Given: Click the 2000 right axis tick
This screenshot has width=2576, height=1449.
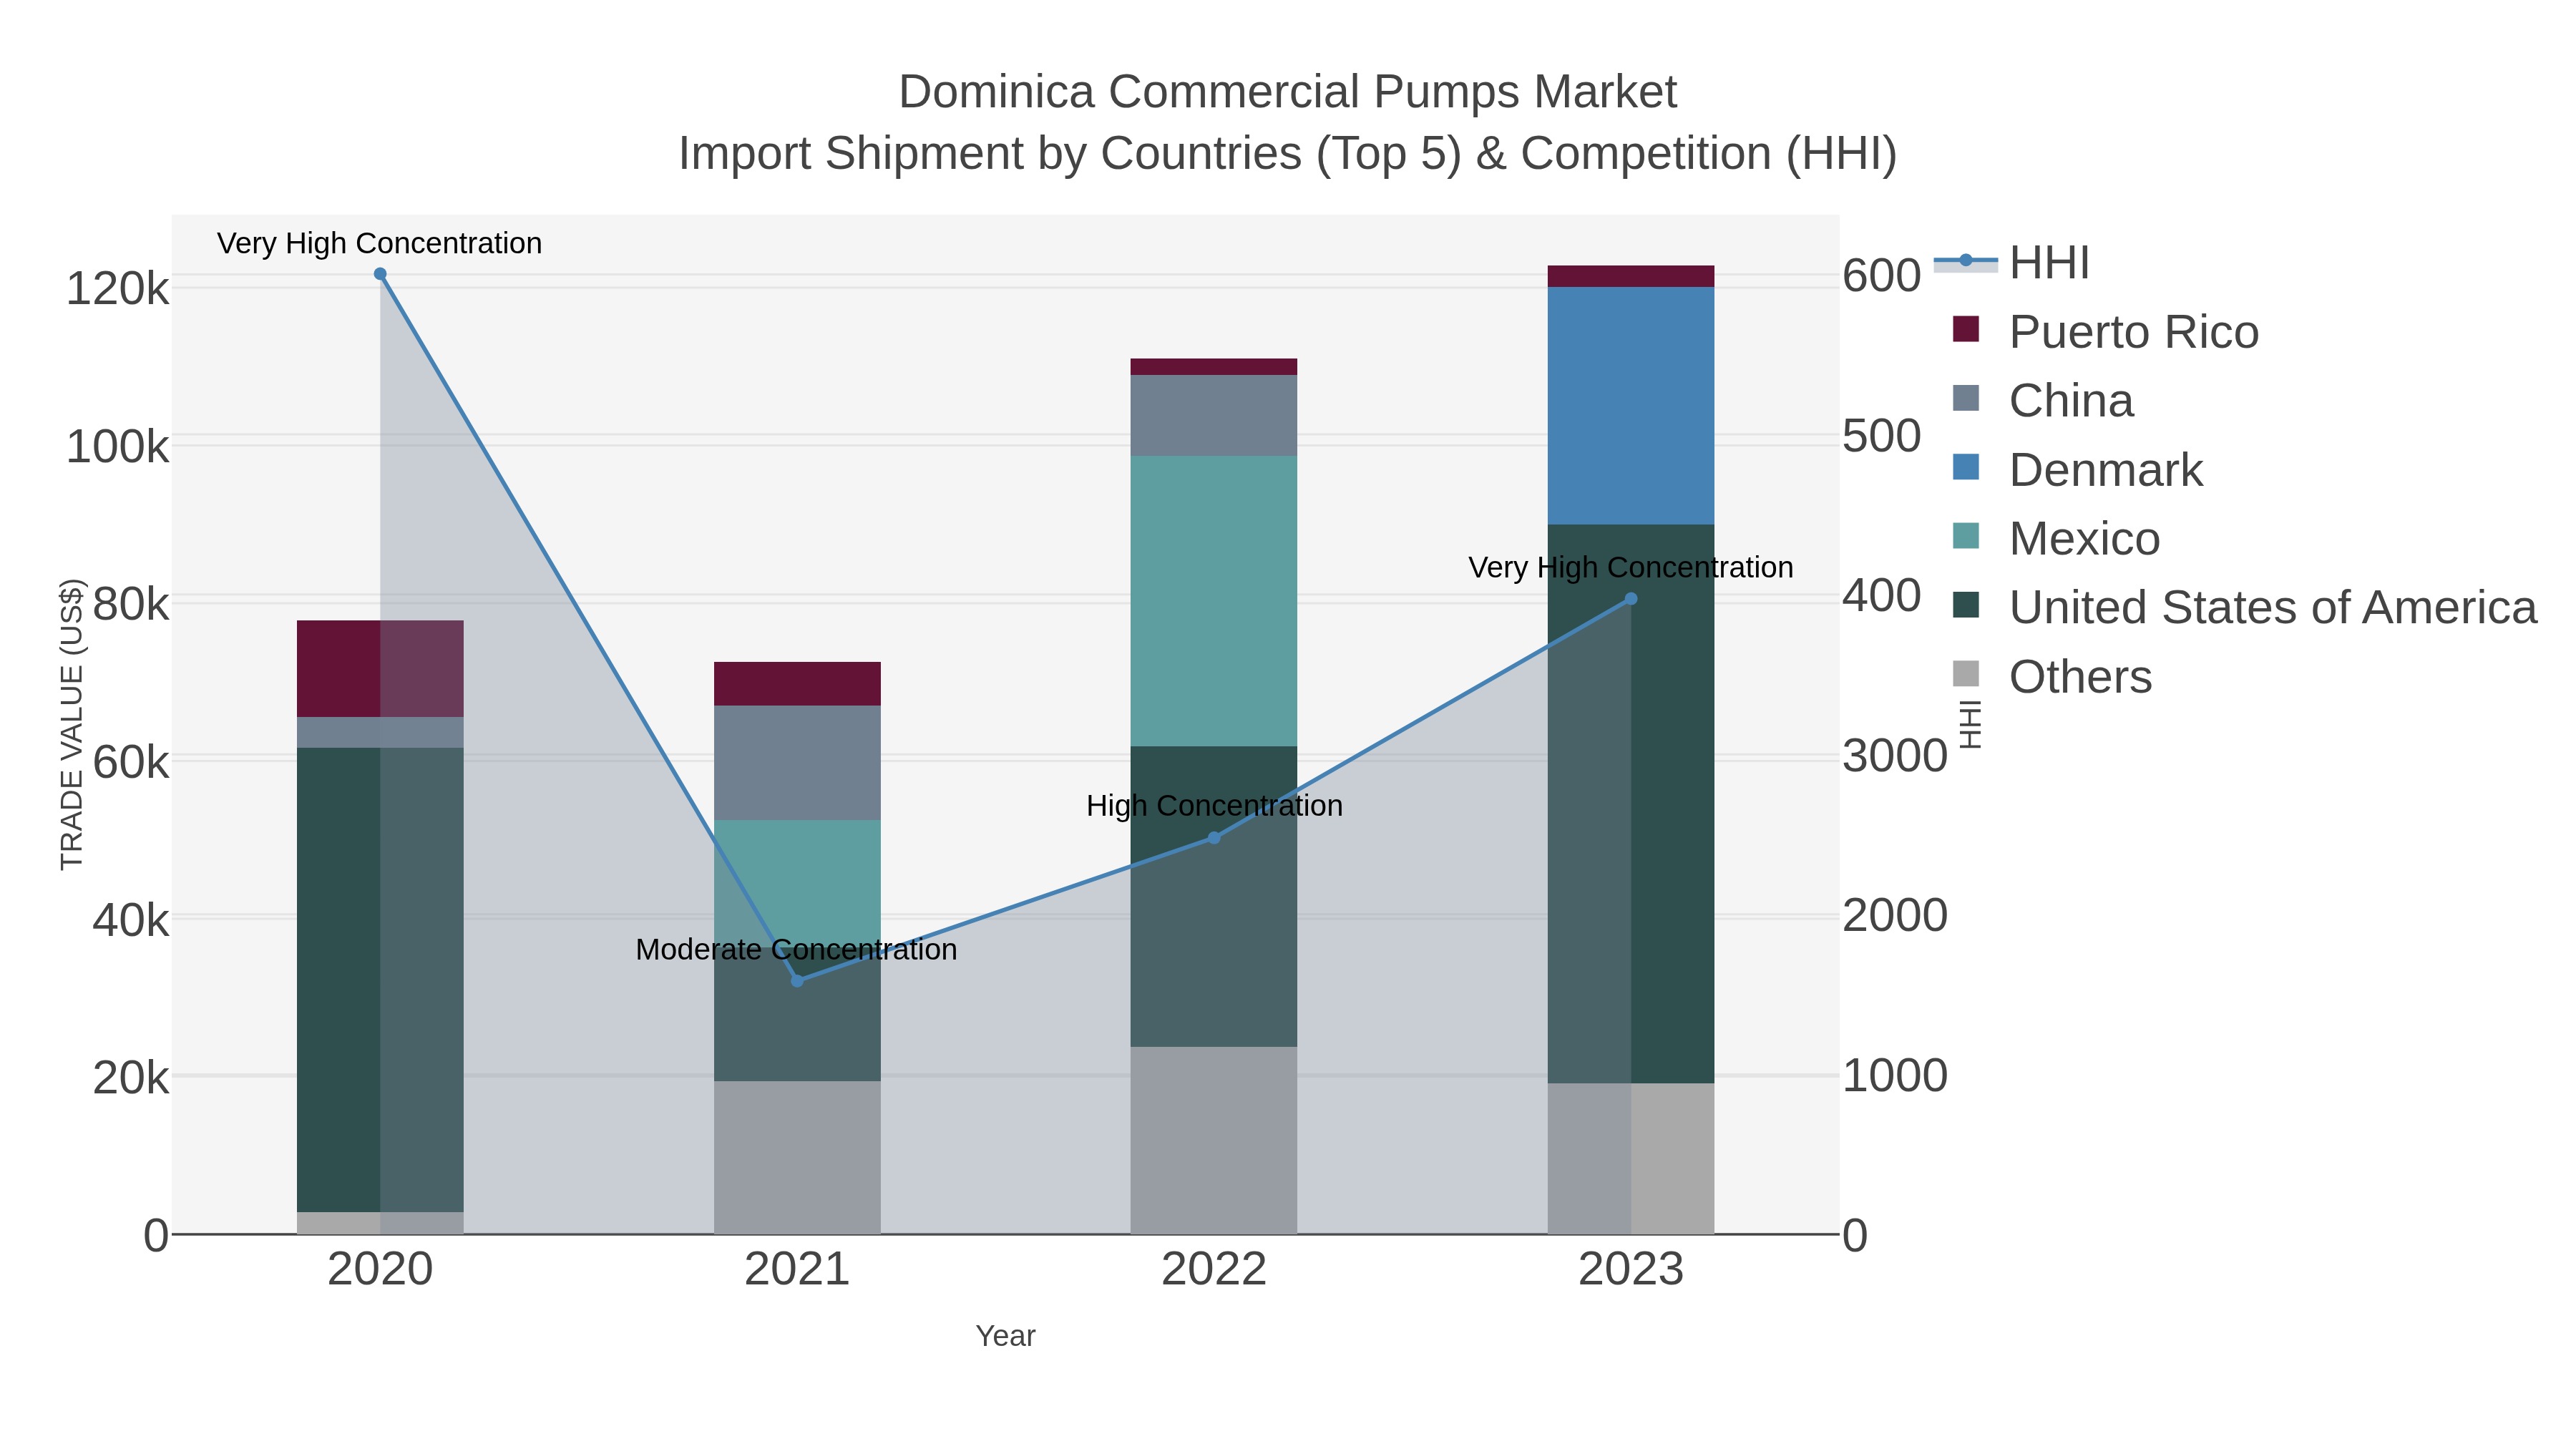Looking at the screenshot, I should tap(1895, 916).
